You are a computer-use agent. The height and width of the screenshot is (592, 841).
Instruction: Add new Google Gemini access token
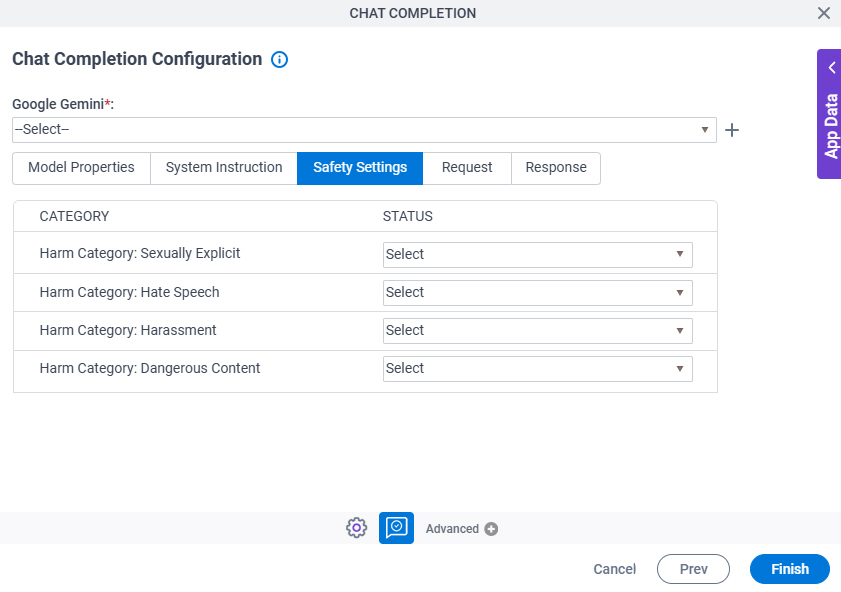click(732, 130)
